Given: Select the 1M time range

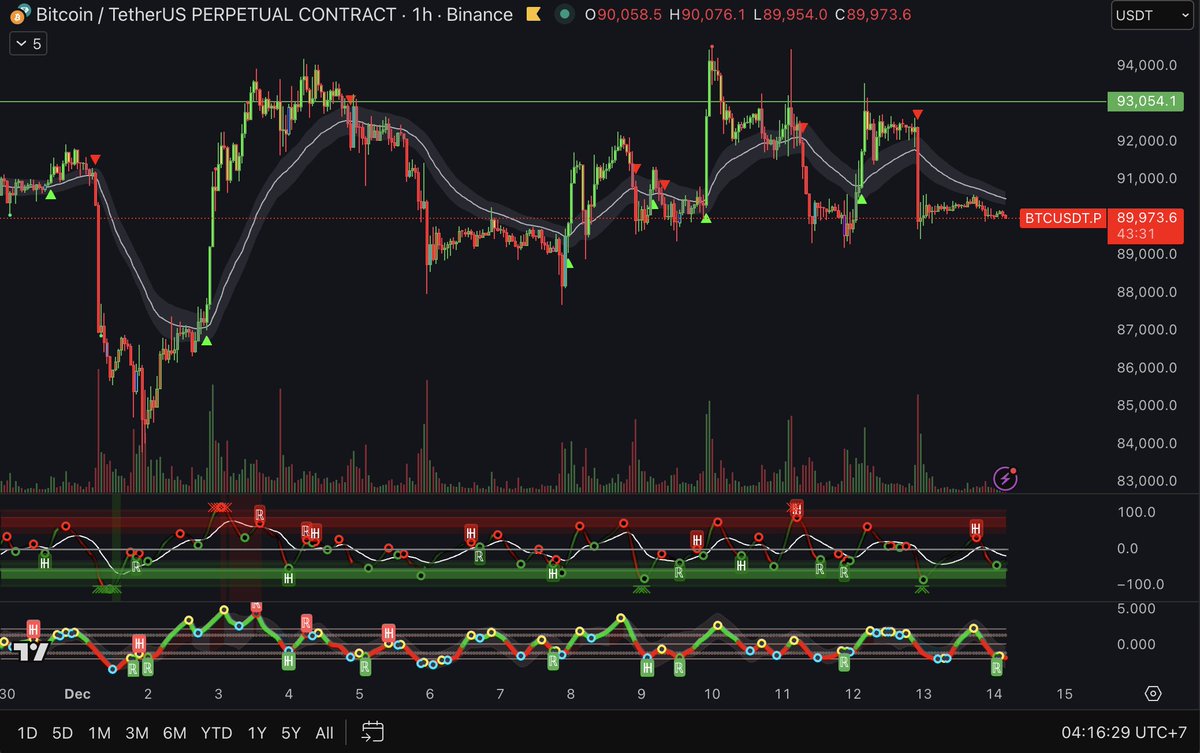Looking at the screenshot, I should tap(99, 733).
